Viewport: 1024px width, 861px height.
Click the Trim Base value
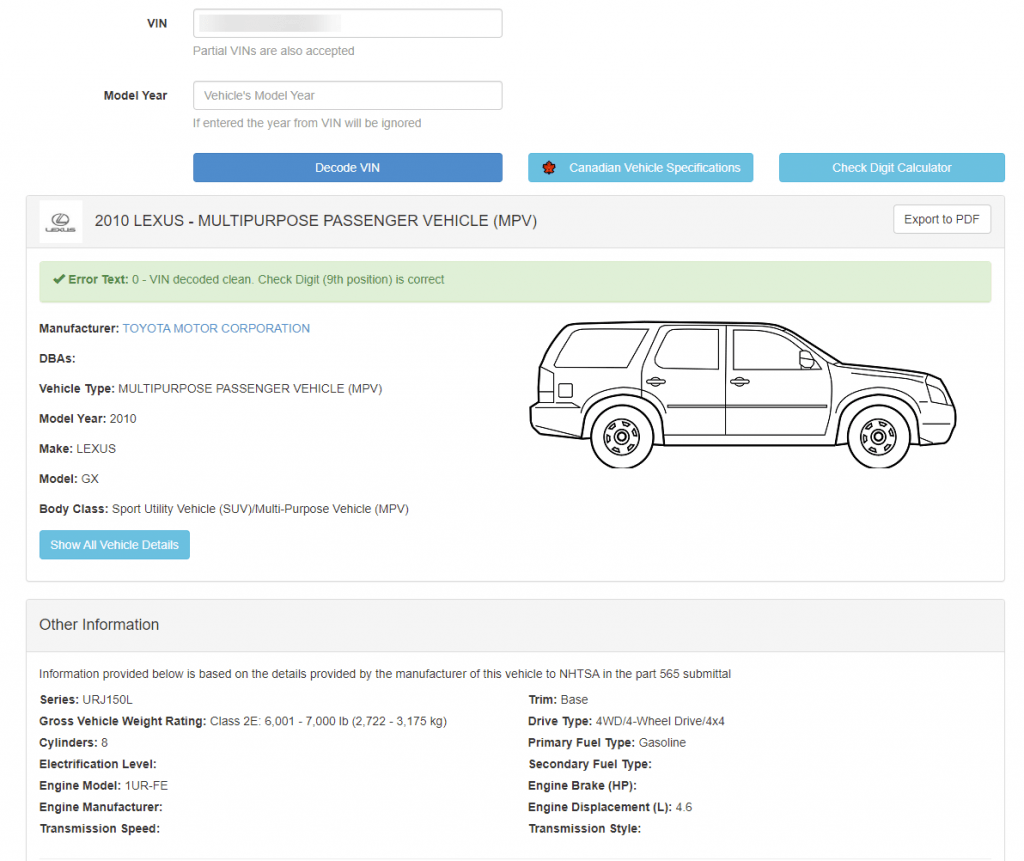574,700
